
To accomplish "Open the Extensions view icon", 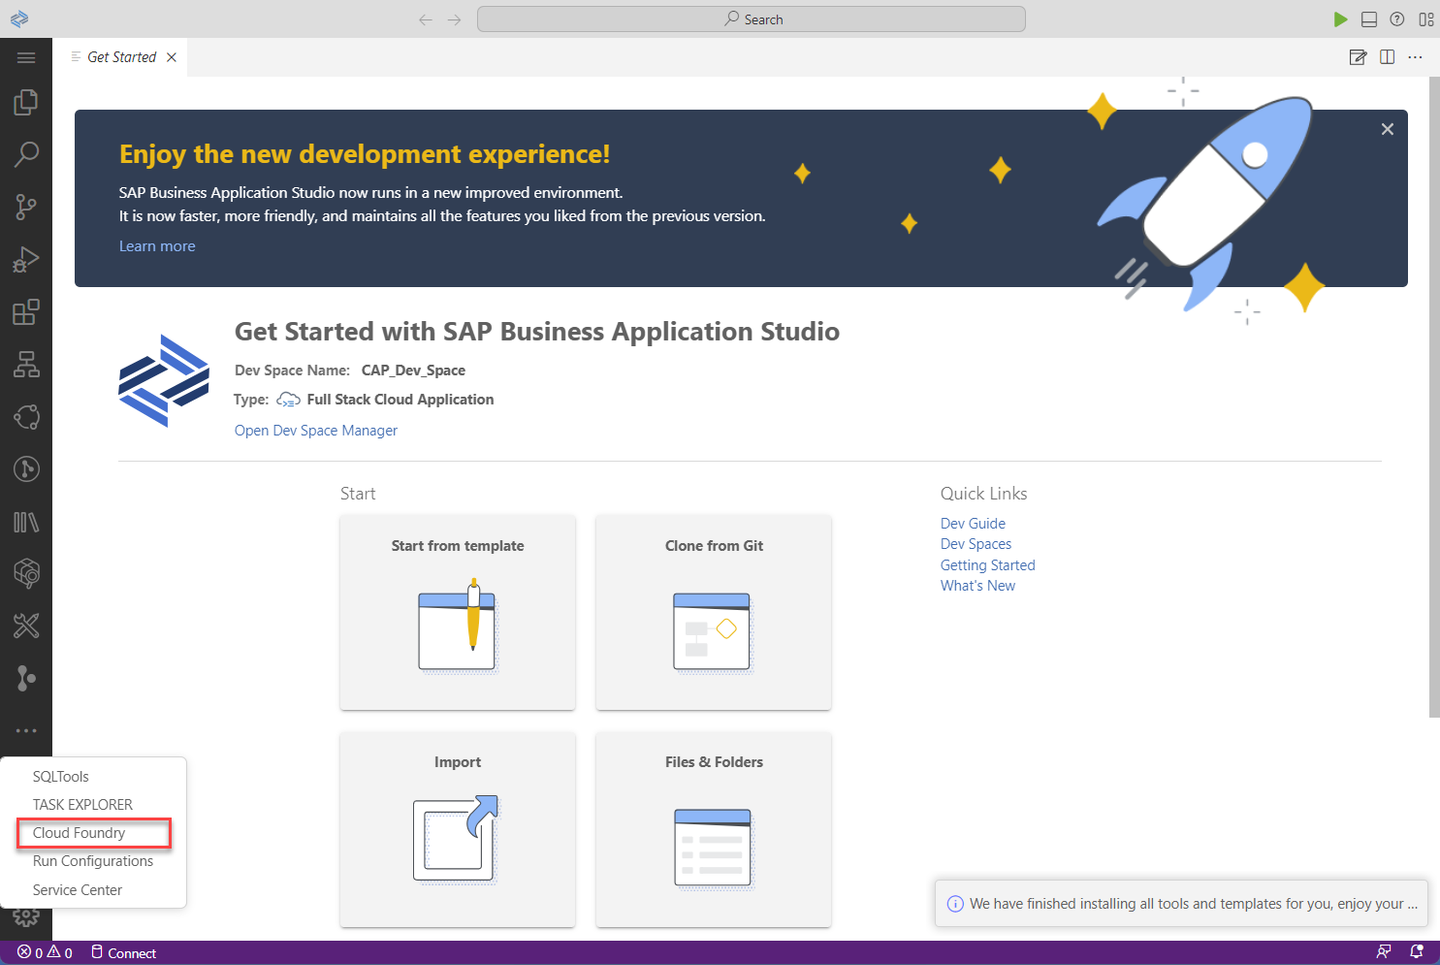I will 26,312.
